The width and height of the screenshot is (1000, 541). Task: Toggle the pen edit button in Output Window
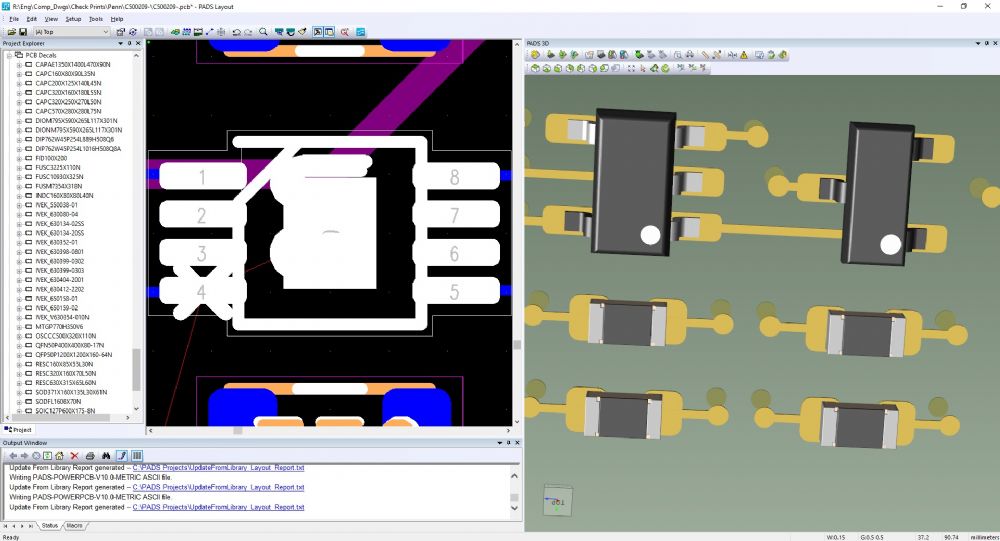(122, 456)
